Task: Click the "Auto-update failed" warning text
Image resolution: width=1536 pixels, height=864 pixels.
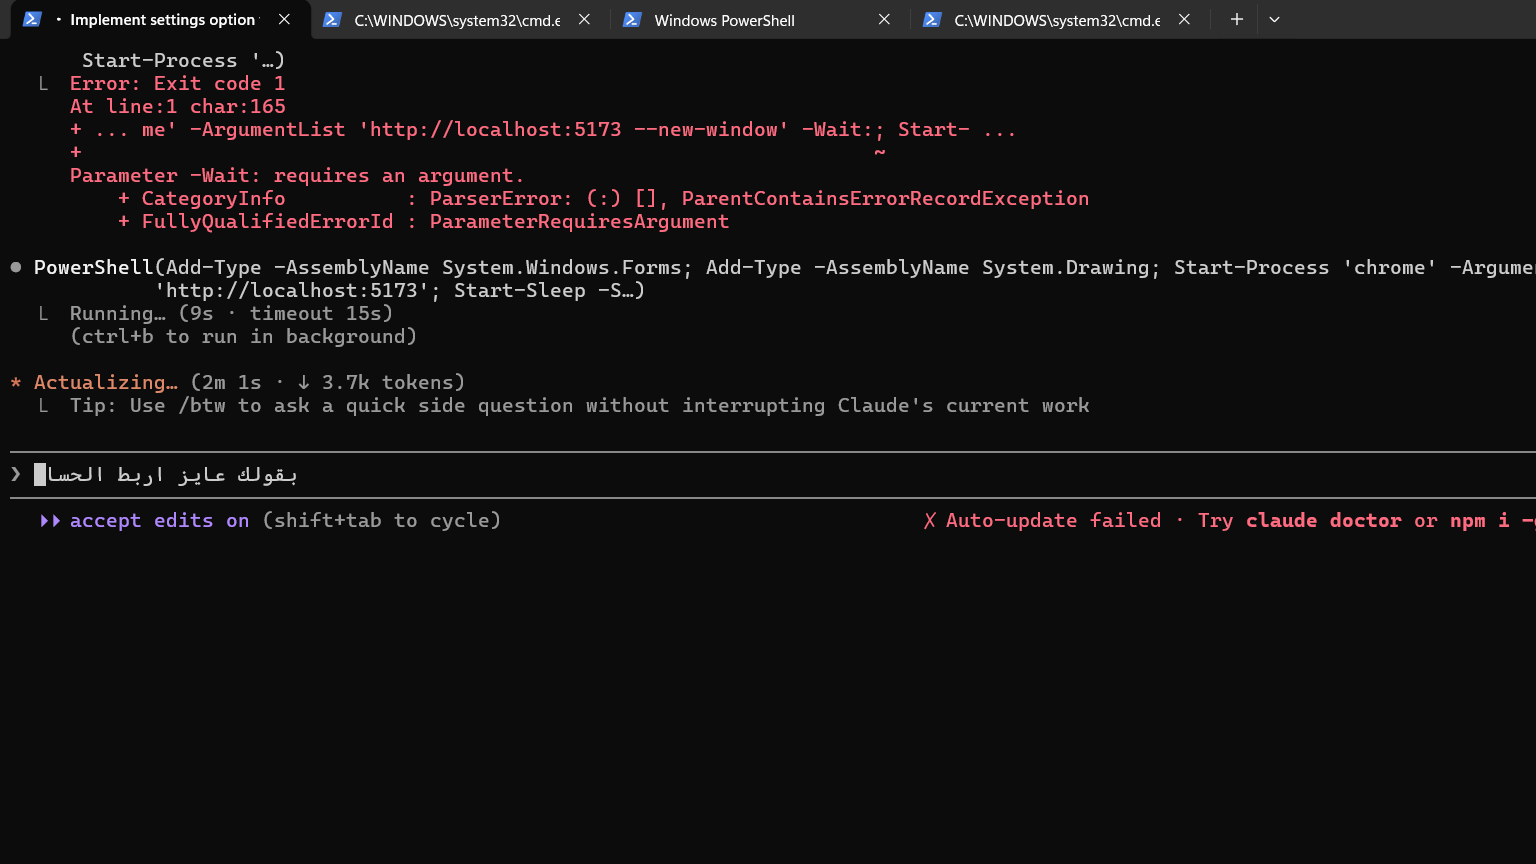Action: [x=1053, y=520]
